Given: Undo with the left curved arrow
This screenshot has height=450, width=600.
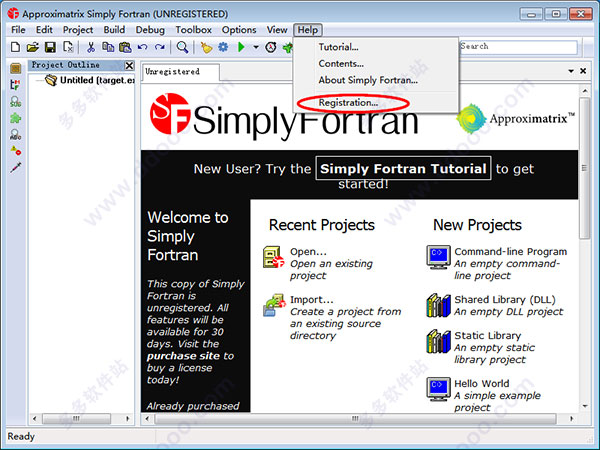Looking at the screenshot, I should (x=142, y=47).
